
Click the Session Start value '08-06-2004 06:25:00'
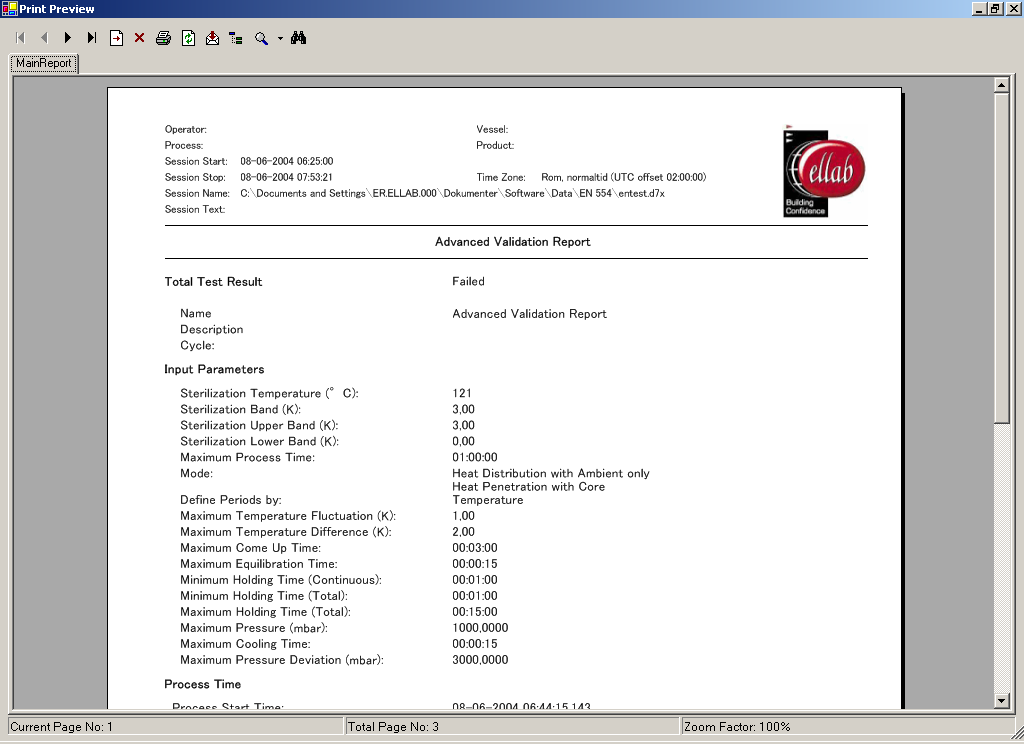287,161
